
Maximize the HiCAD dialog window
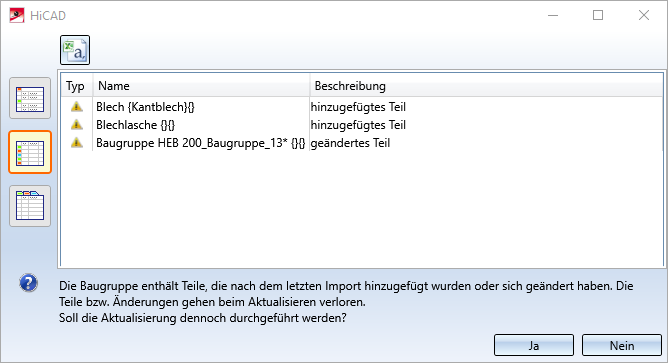point(598,15)
